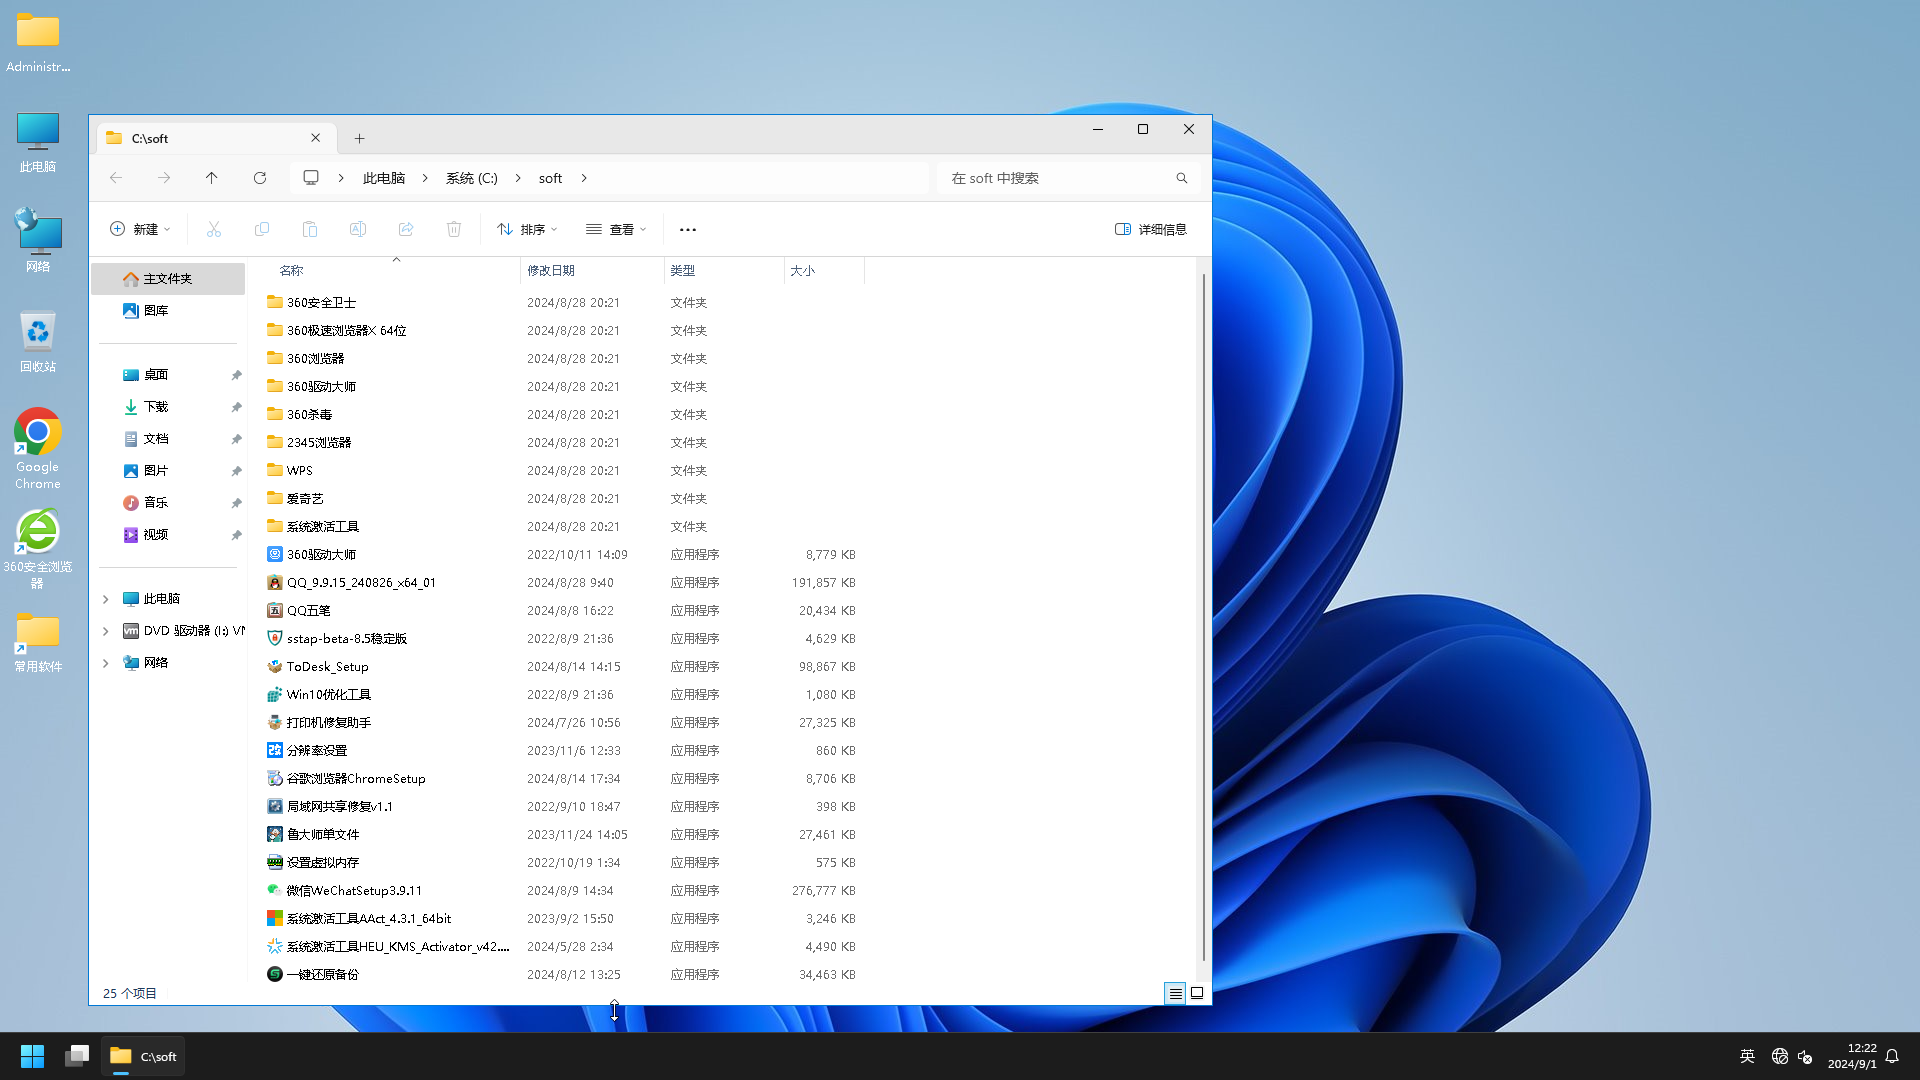Image resolution: width=1920 pixels, height=1080 pixels.
Task: Click the file list vertical scrollbar
Action: (1203, 617)
